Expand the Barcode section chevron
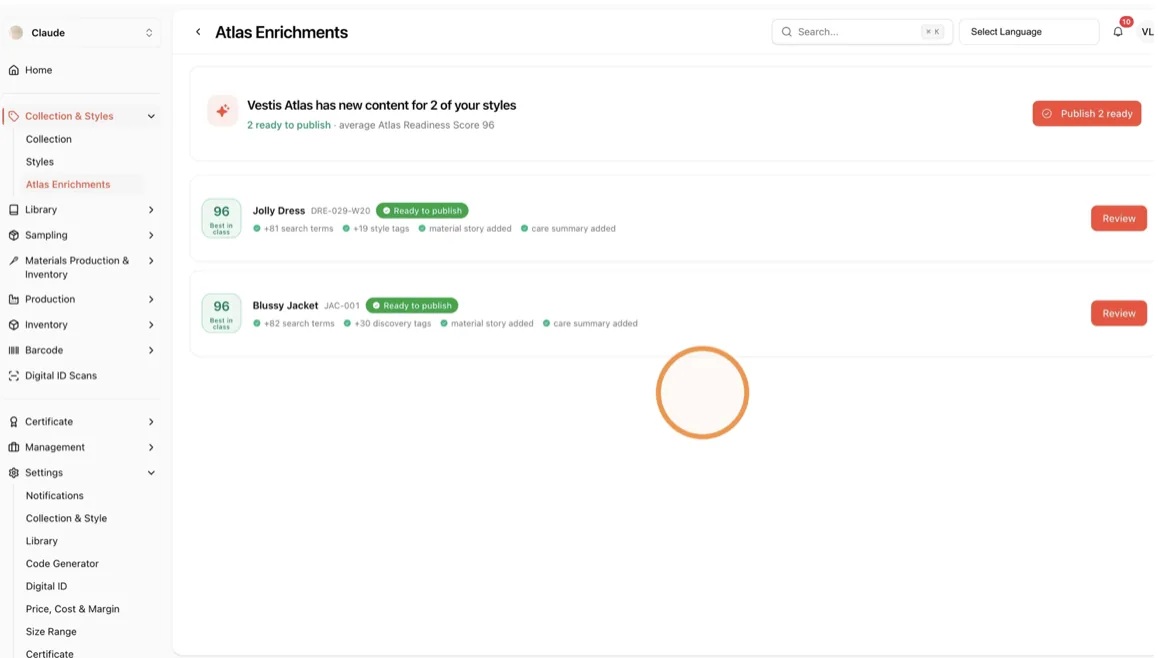The width and height of the screenshot is (1158, 658). [x=151, y=350]
